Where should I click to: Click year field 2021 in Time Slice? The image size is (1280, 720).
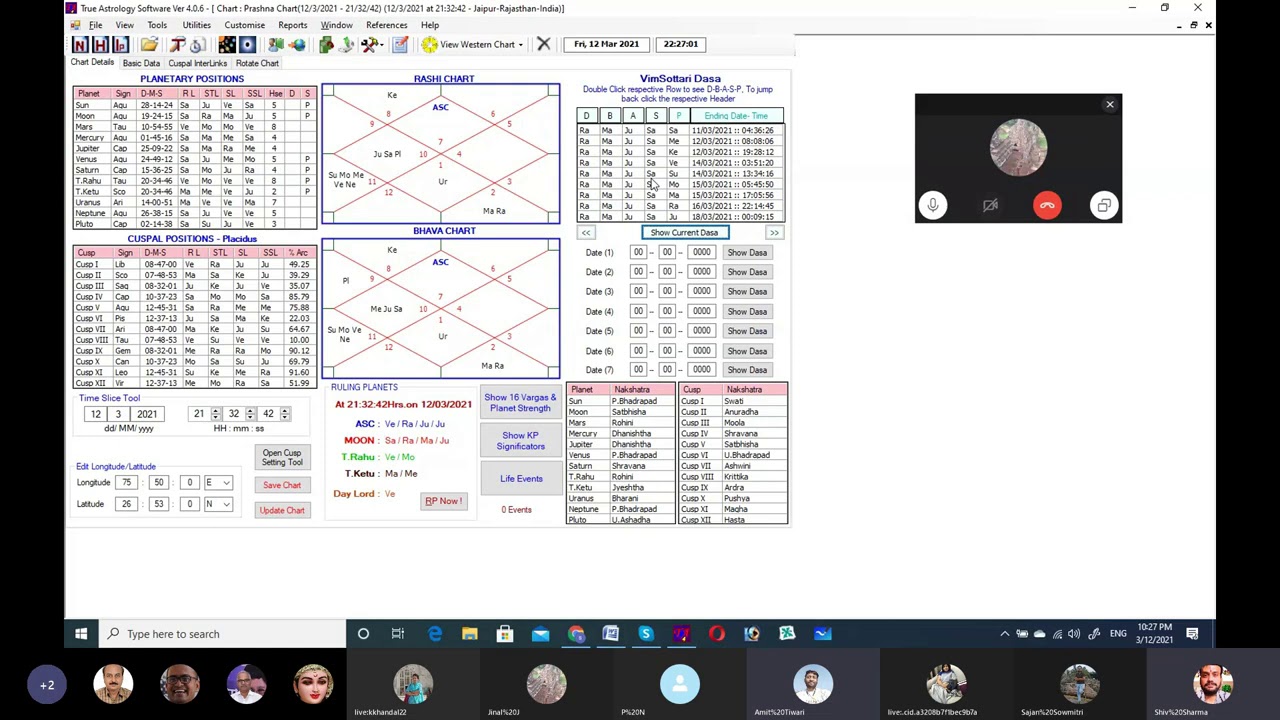pyautogui.click(x=147, y=414)
